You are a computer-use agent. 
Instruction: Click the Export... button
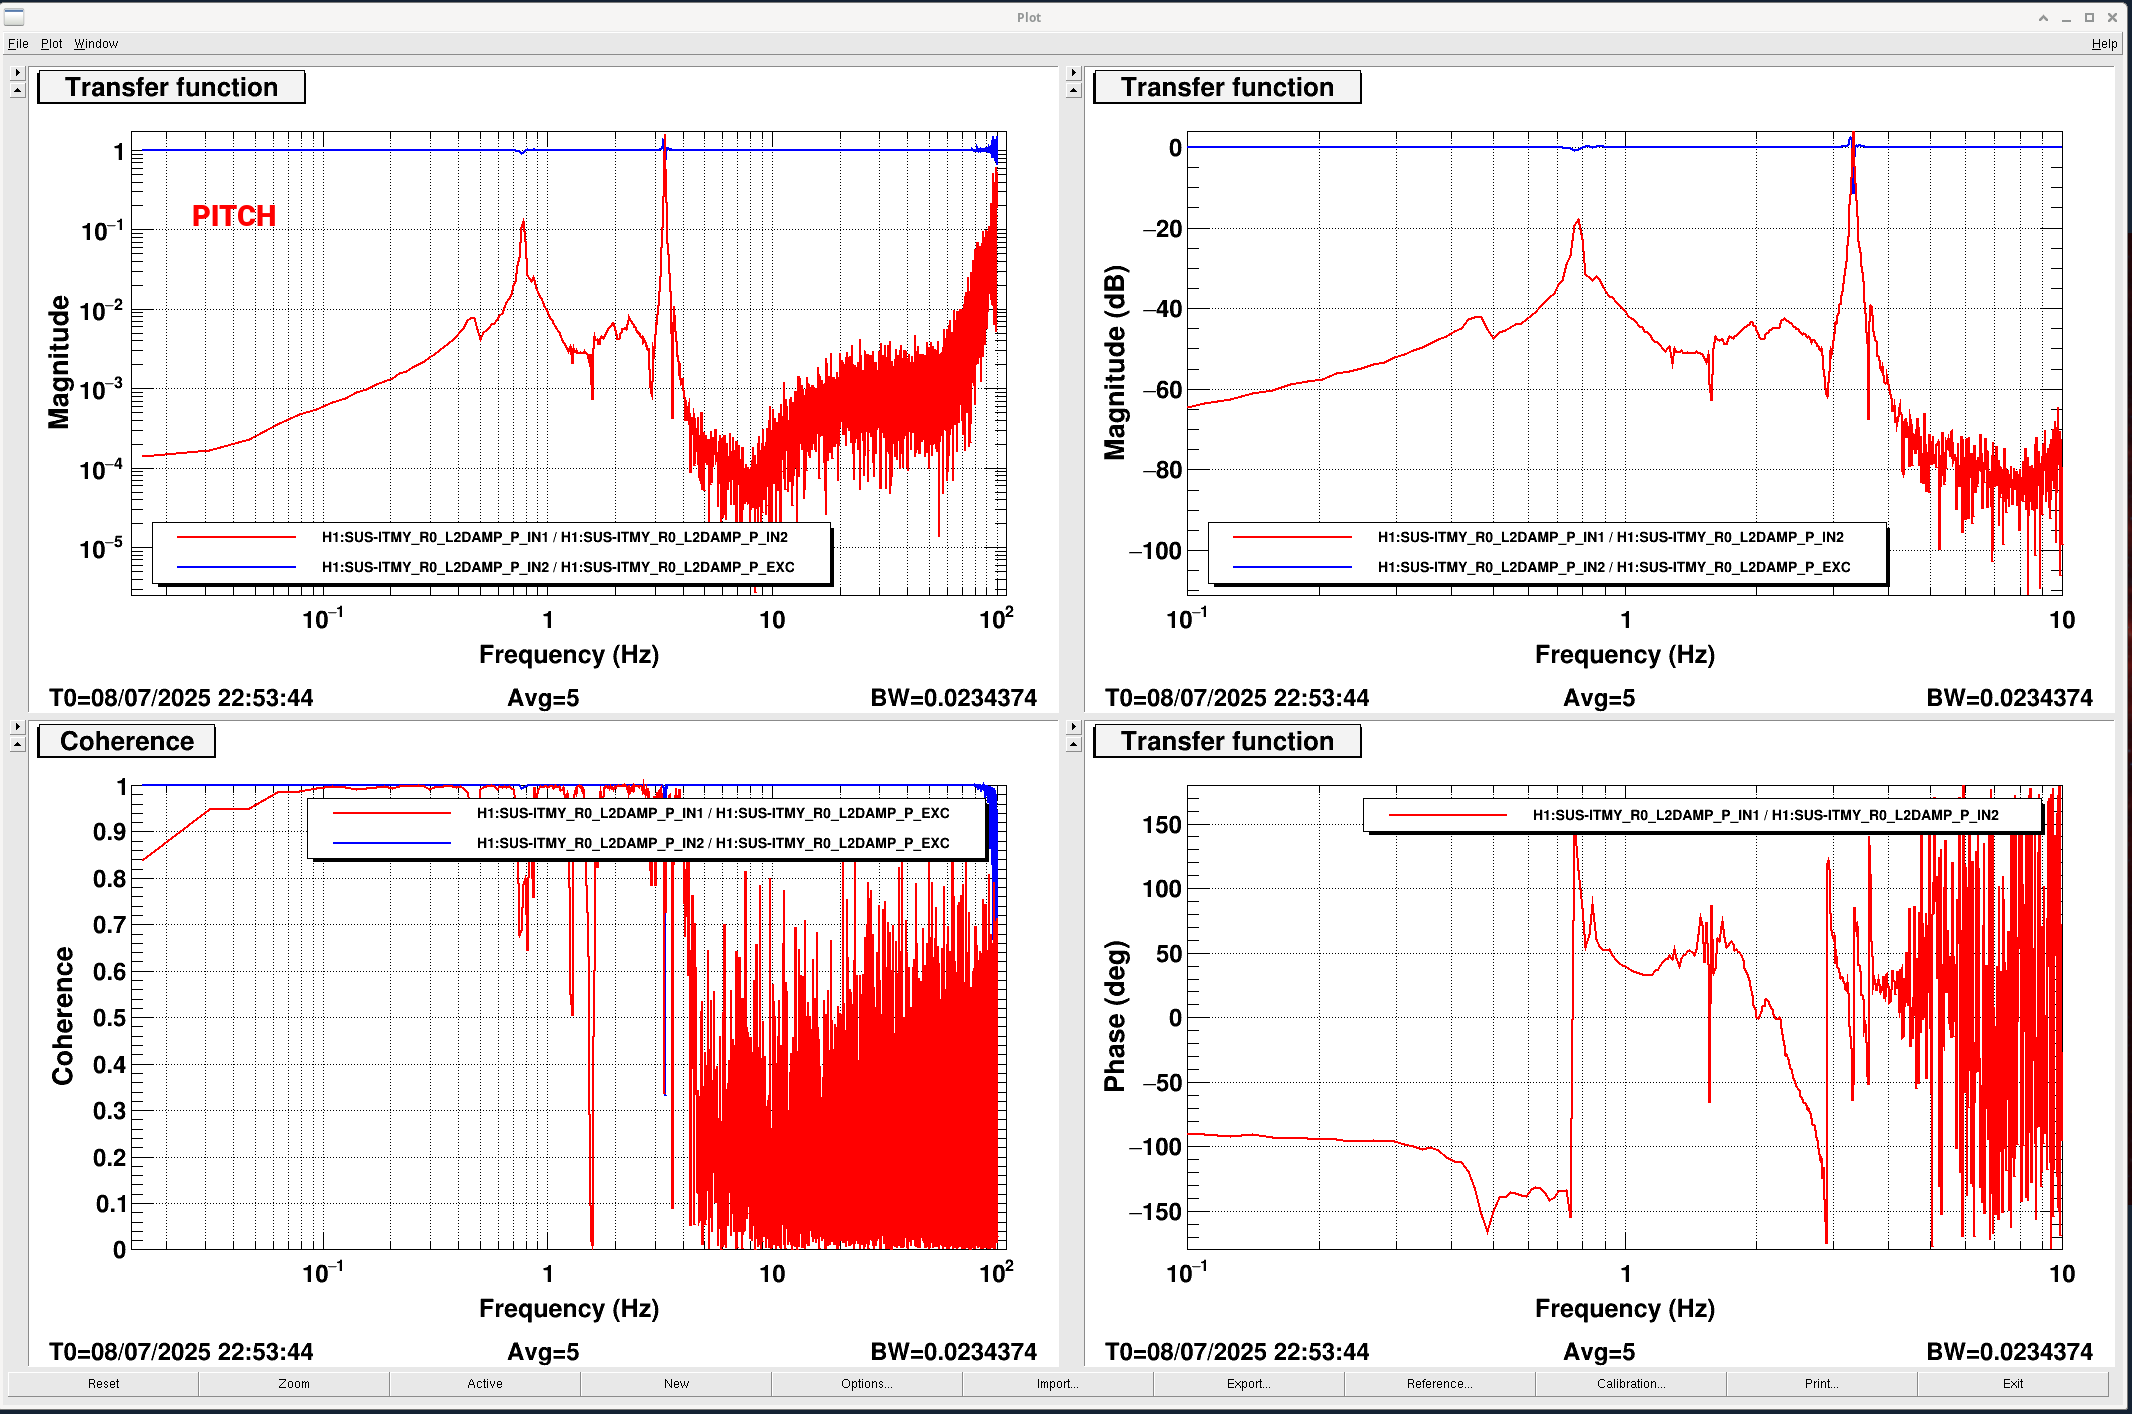coord(1248,1384)
